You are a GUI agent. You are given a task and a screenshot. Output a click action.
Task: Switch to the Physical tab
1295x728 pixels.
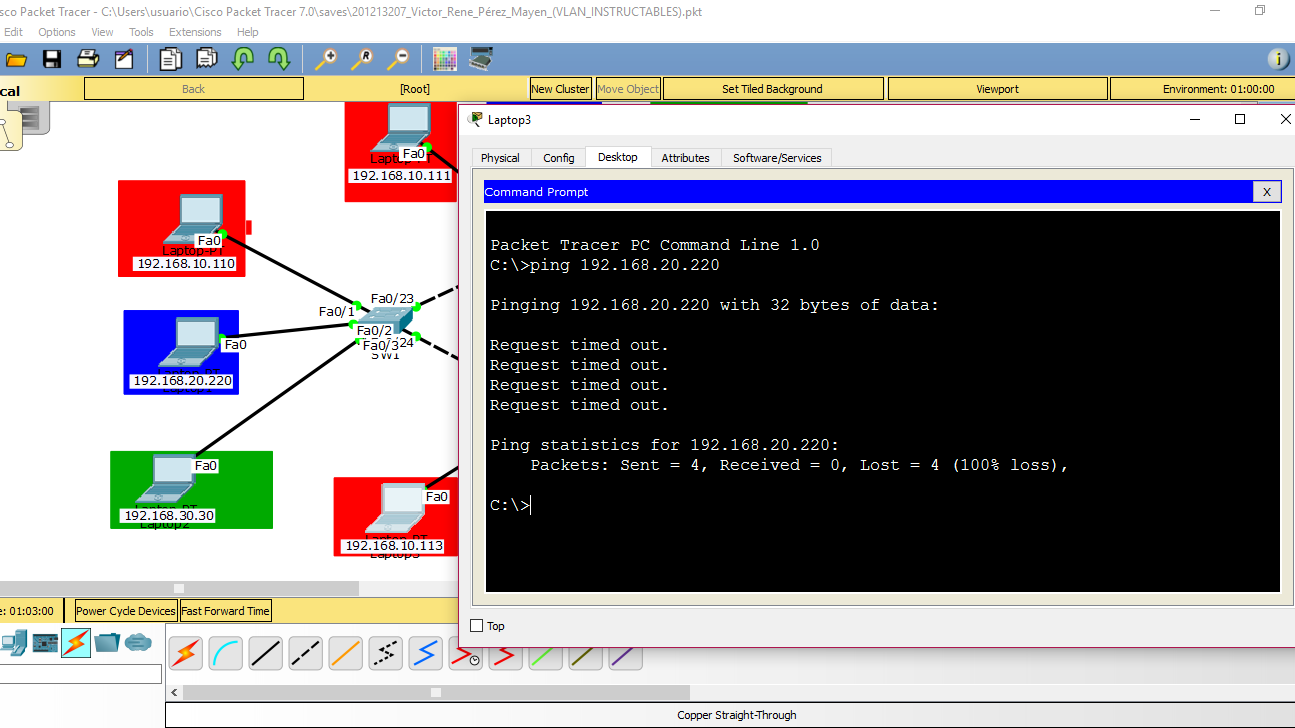tap(500, 158)
